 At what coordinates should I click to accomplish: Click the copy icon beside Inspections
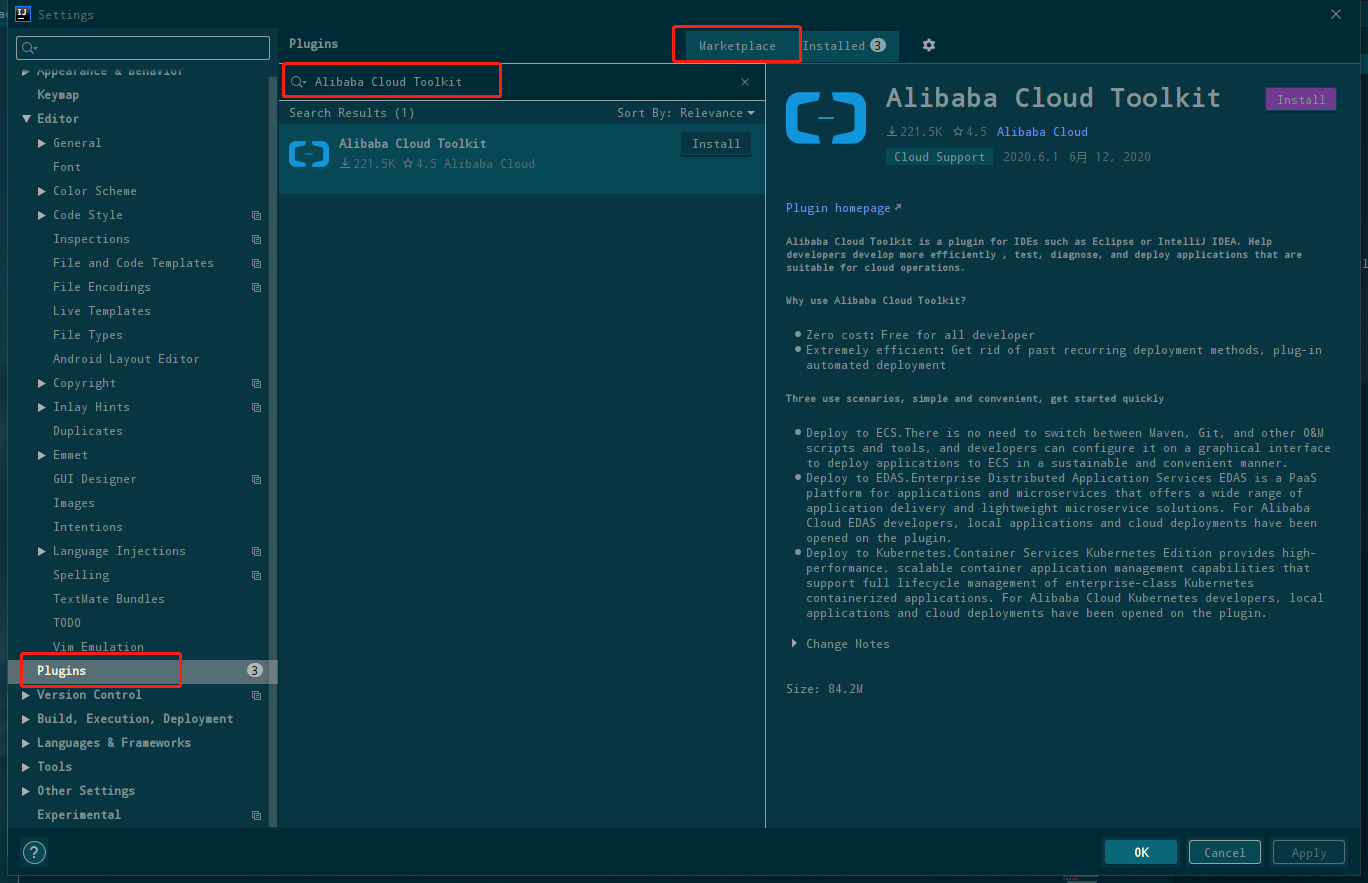tap(256, 239)
